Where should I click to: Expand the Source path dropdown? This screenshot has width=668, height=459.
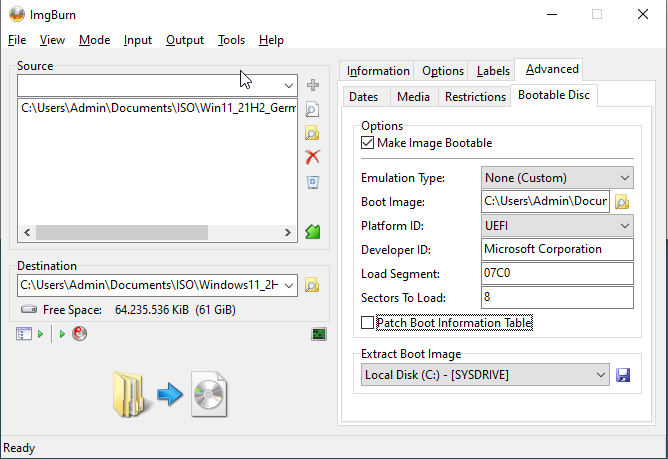point(289,86)
